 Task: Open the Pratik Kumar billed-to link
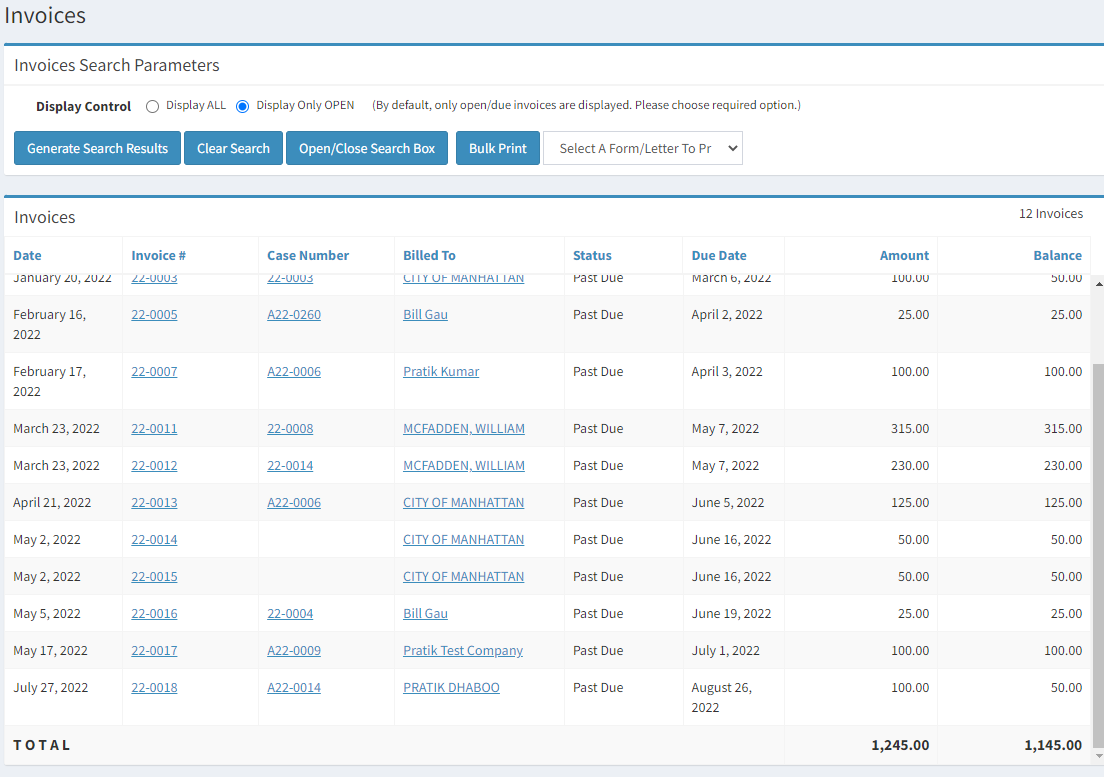coord(441,372)
